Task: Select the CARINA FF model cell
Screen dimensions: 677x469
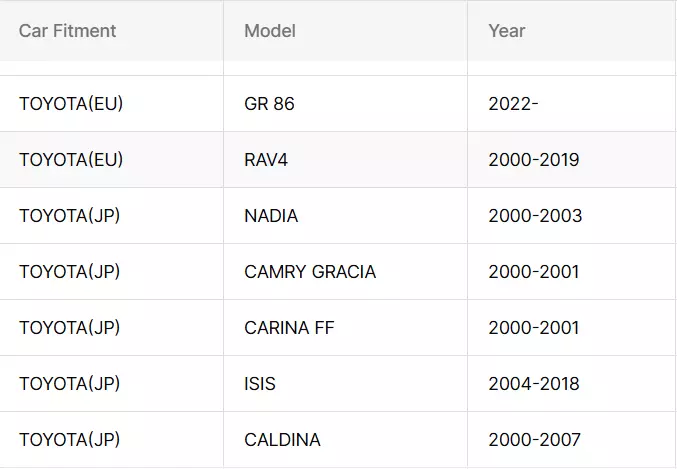Action: [x=345, y=328]
